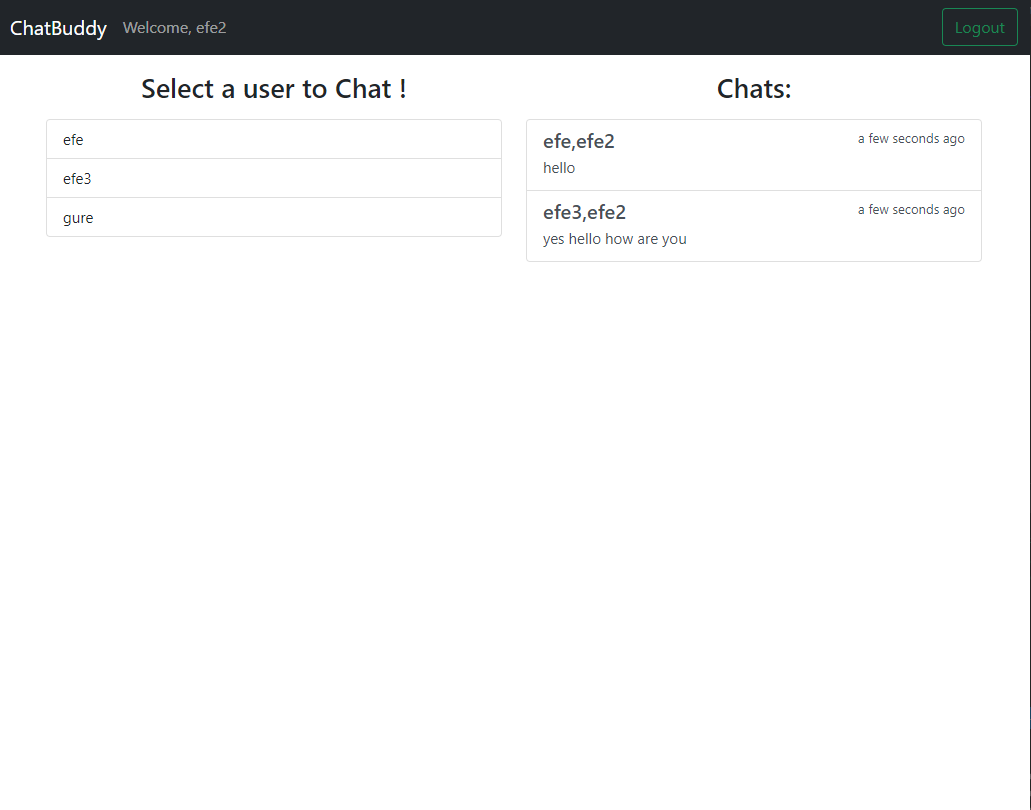Click the 'Chats:' heading

tap(754, 89)
